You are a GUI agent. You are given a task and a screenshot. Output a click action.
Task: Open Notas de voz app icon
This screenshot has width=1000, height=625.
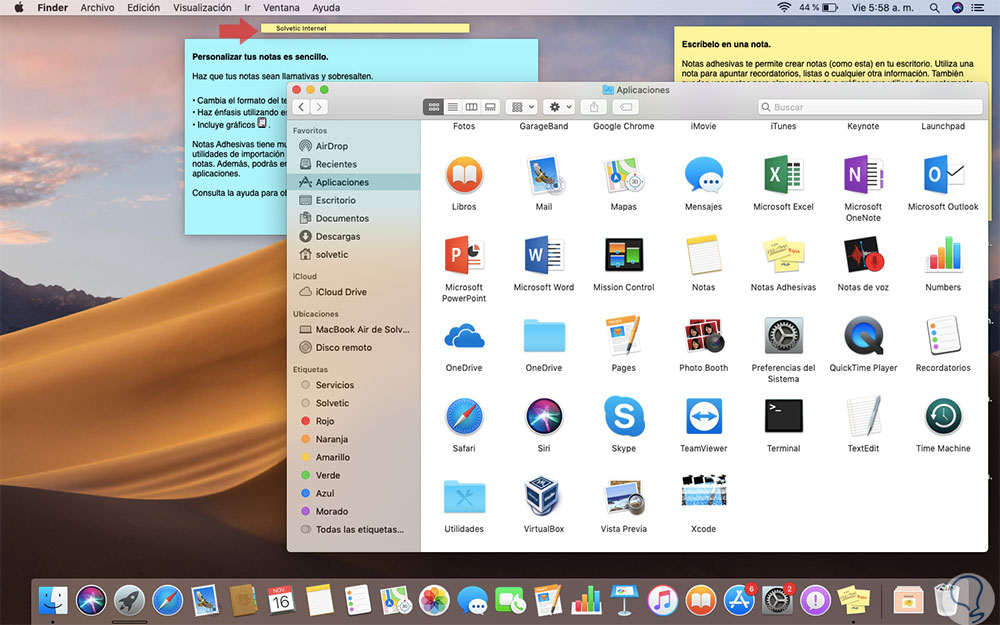863,255
